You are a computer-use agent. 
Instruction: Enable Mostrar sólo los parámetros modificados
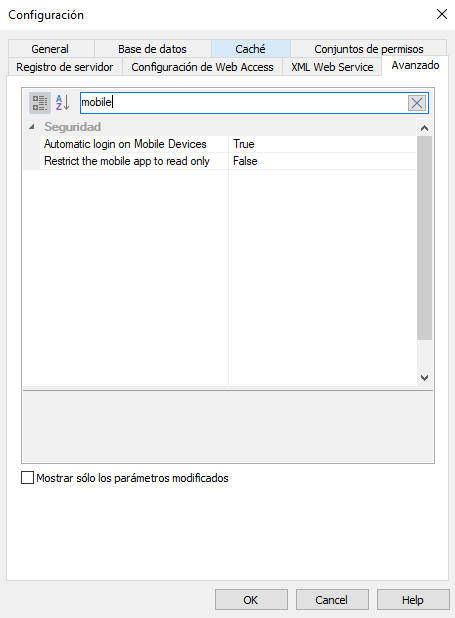click(x=27, y=478)
